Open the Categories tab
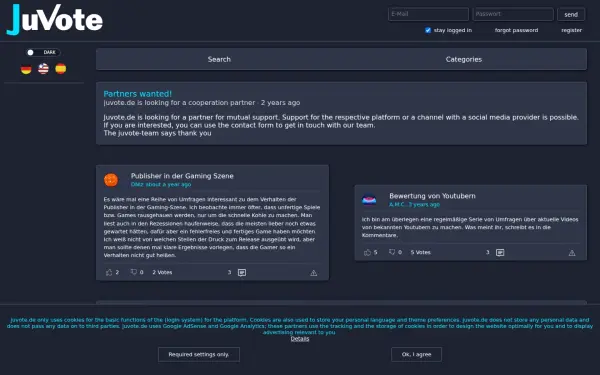This screenshot has width=600, height=375. 463,59
